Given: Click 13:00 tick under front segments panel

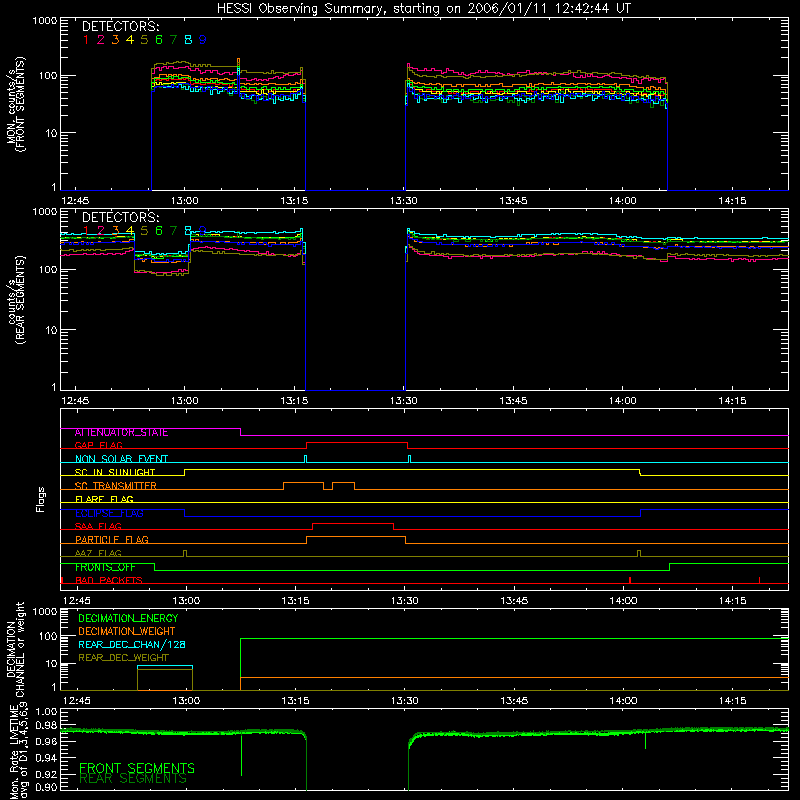Looking at the screenshot, I should pos(185,201).
